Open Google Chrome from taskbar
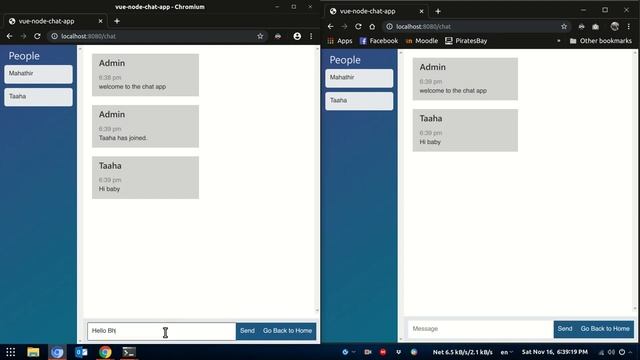This screenshot has width=640, height=360. point(105,352)
